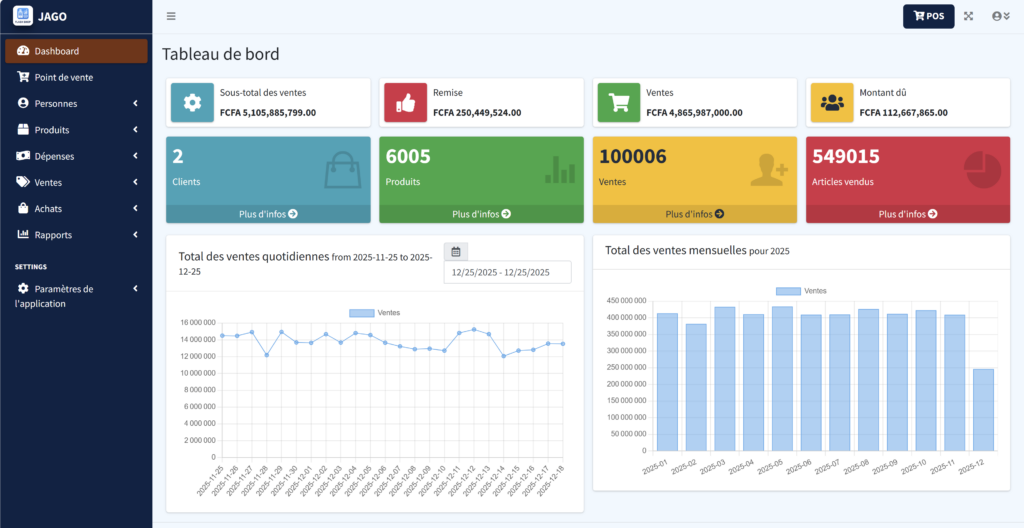Click the date range input field
Image resolution: width=1024 pixels, height=528 pixels.
(x=507, y=272)
